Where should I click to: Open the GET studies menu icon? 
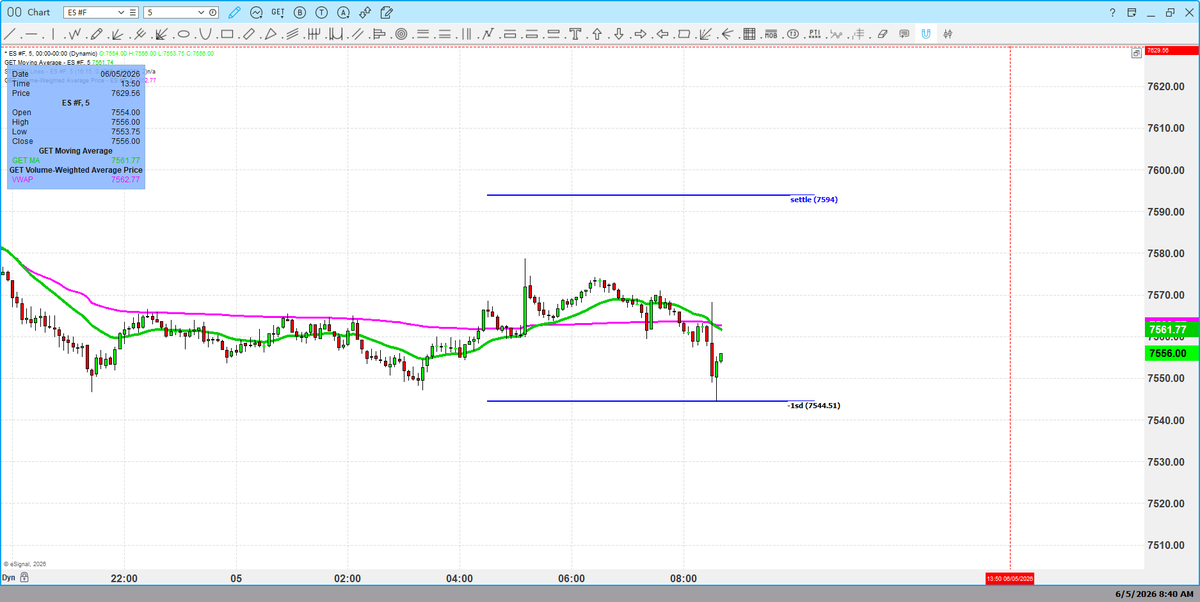(x=277, y=12)
